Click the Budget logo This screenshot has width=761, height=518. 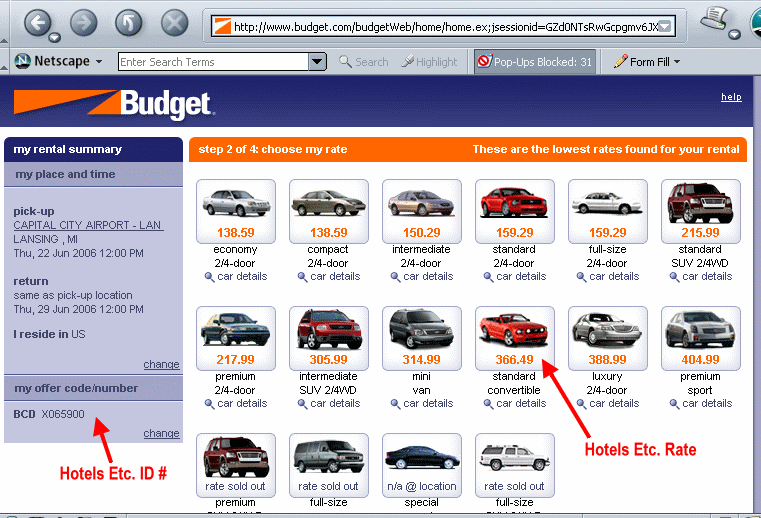coord(113,102)
